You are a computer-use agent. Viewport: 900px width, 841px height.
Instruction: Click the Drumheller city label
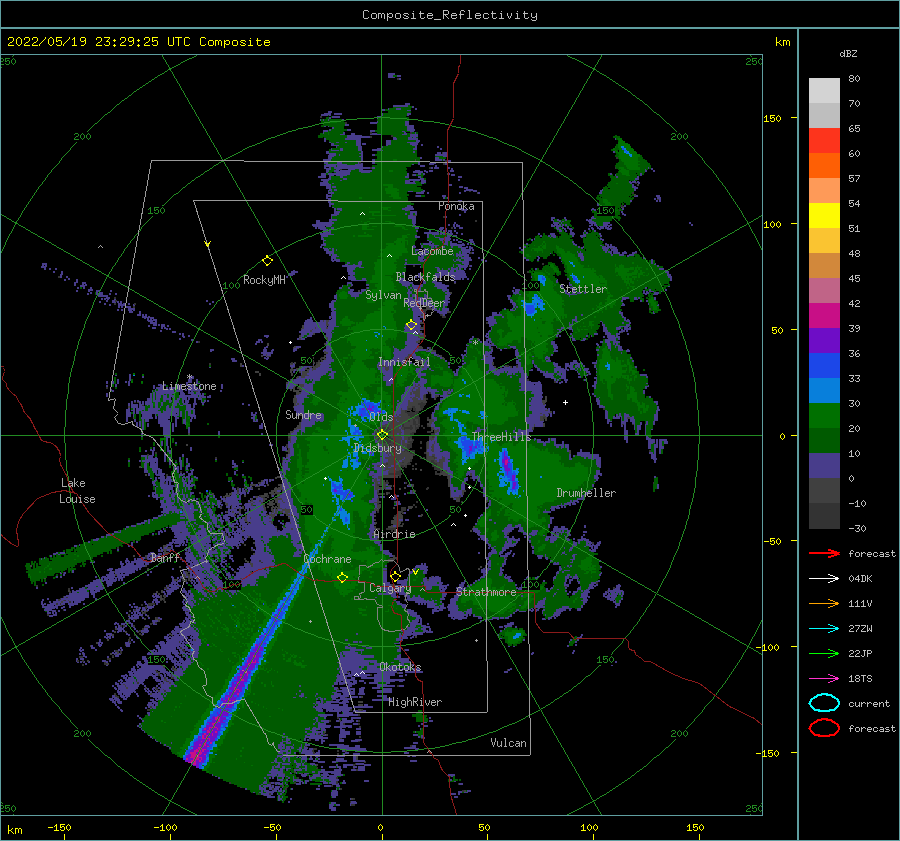[x=586, y=493]
